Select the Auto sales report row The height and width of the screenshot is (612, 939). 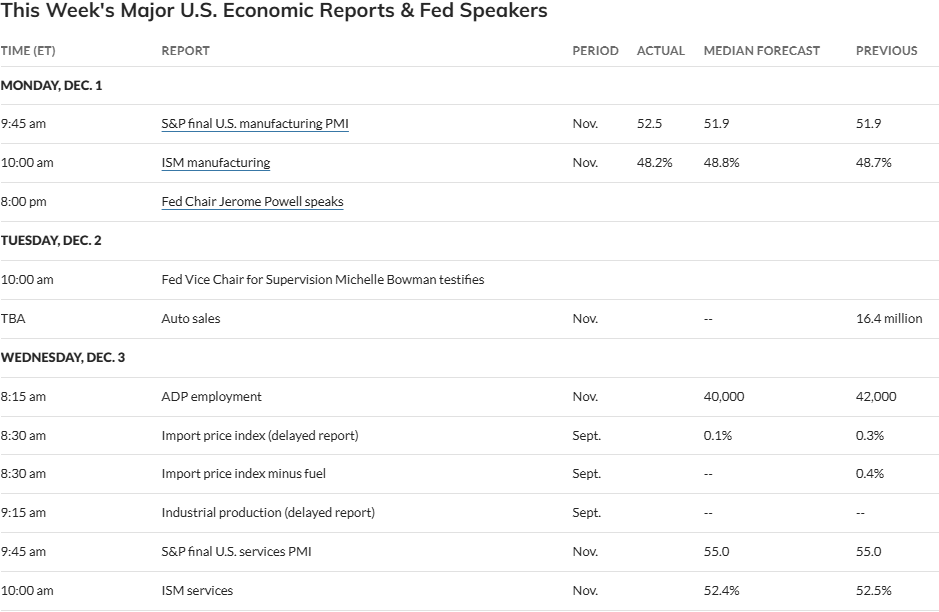tap(191, 319)
